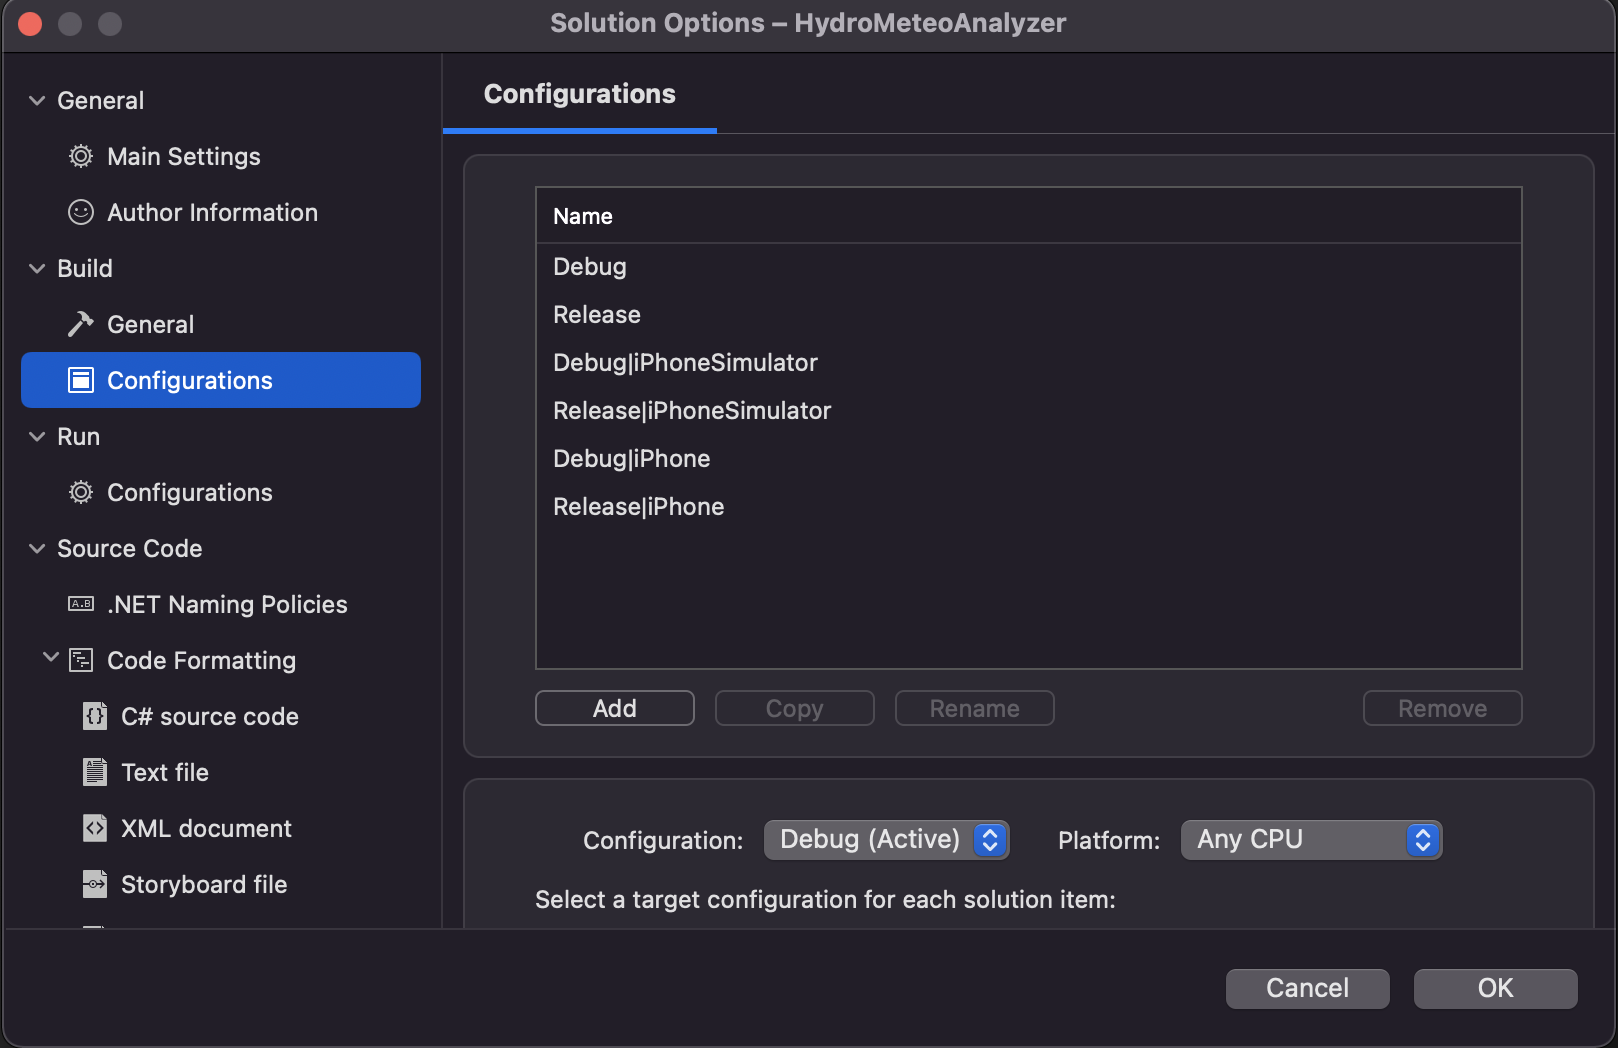The width and height of the screenshot is (1618, 1048).
Task: Confirm with the OK button
Action: 1495,988
